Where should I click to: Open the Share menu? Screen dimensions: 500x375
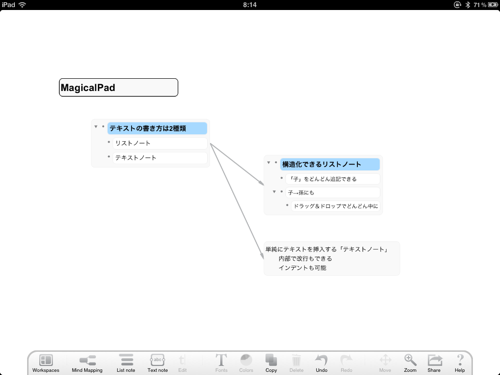pos(434,363)
